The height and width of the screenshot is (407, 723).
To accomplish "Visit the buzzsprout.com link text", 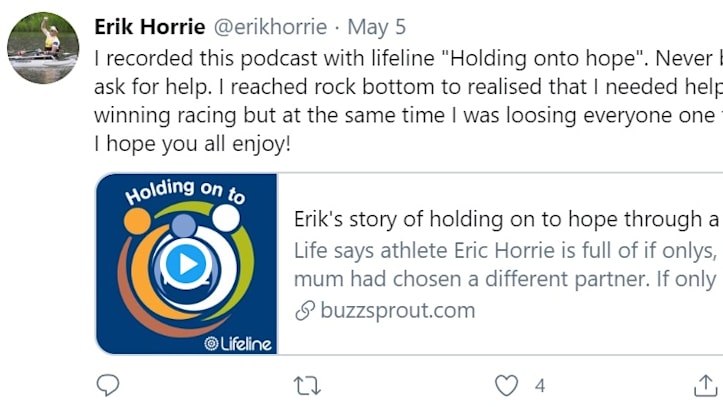I will pos(397,310).
